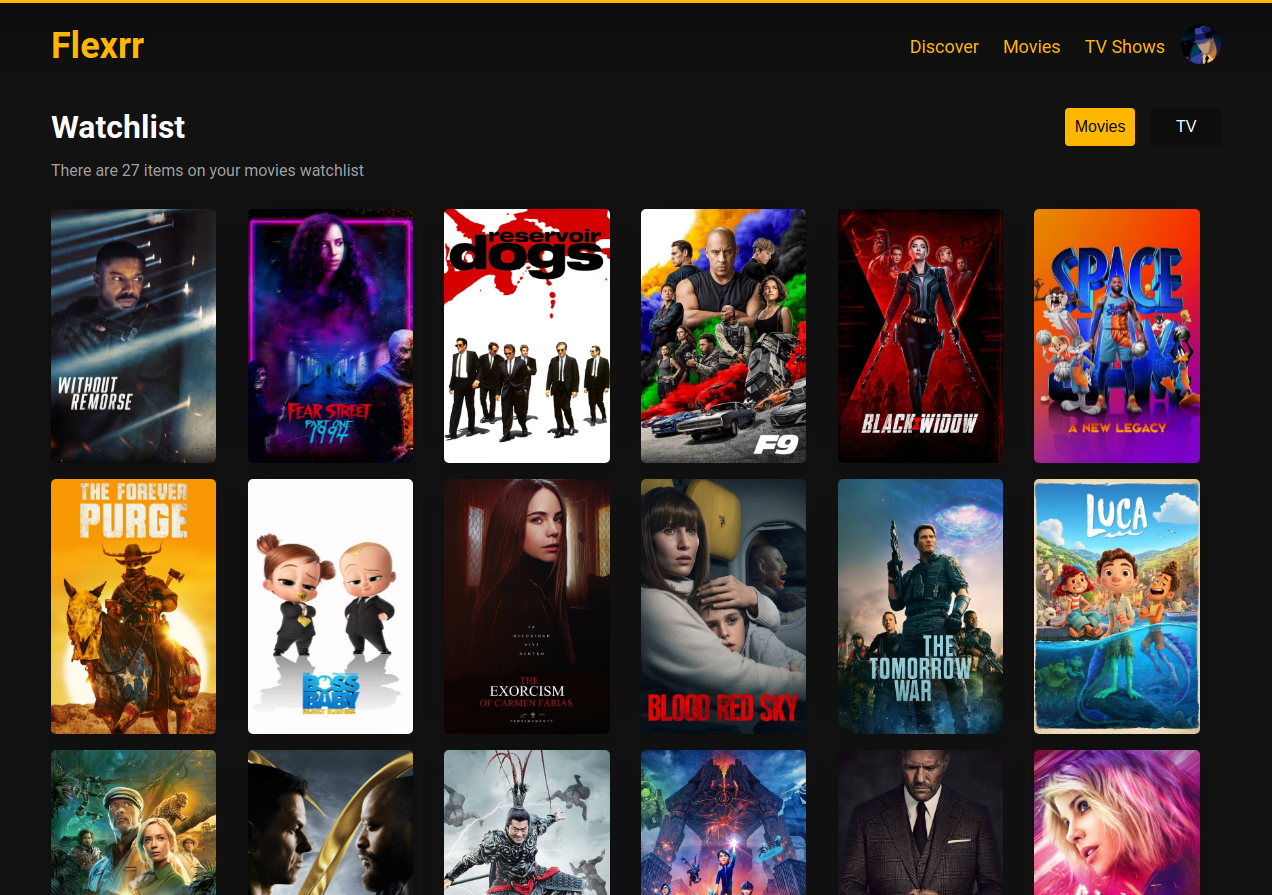
Task: Select the Luca movie poster
Action: point(1117,606)
